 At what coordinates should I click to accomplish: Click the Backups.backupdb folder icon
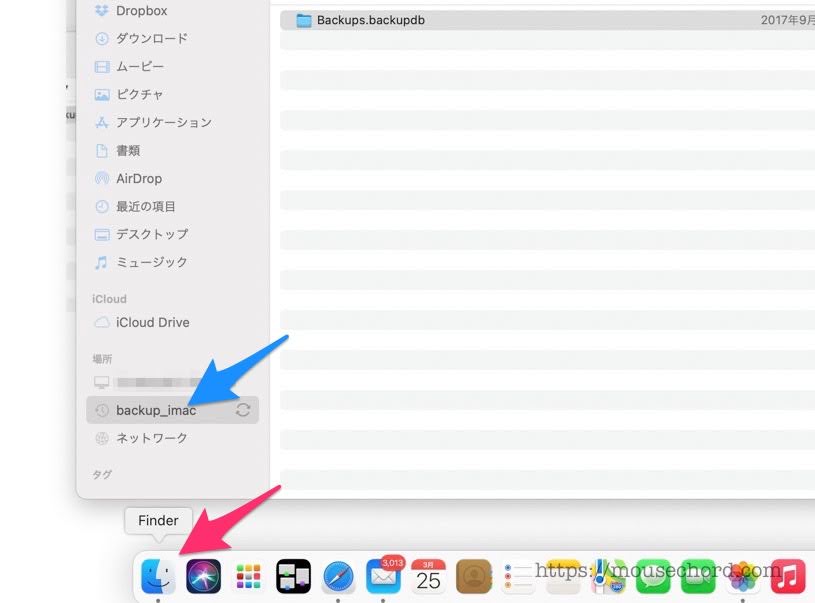coord(304,20)
